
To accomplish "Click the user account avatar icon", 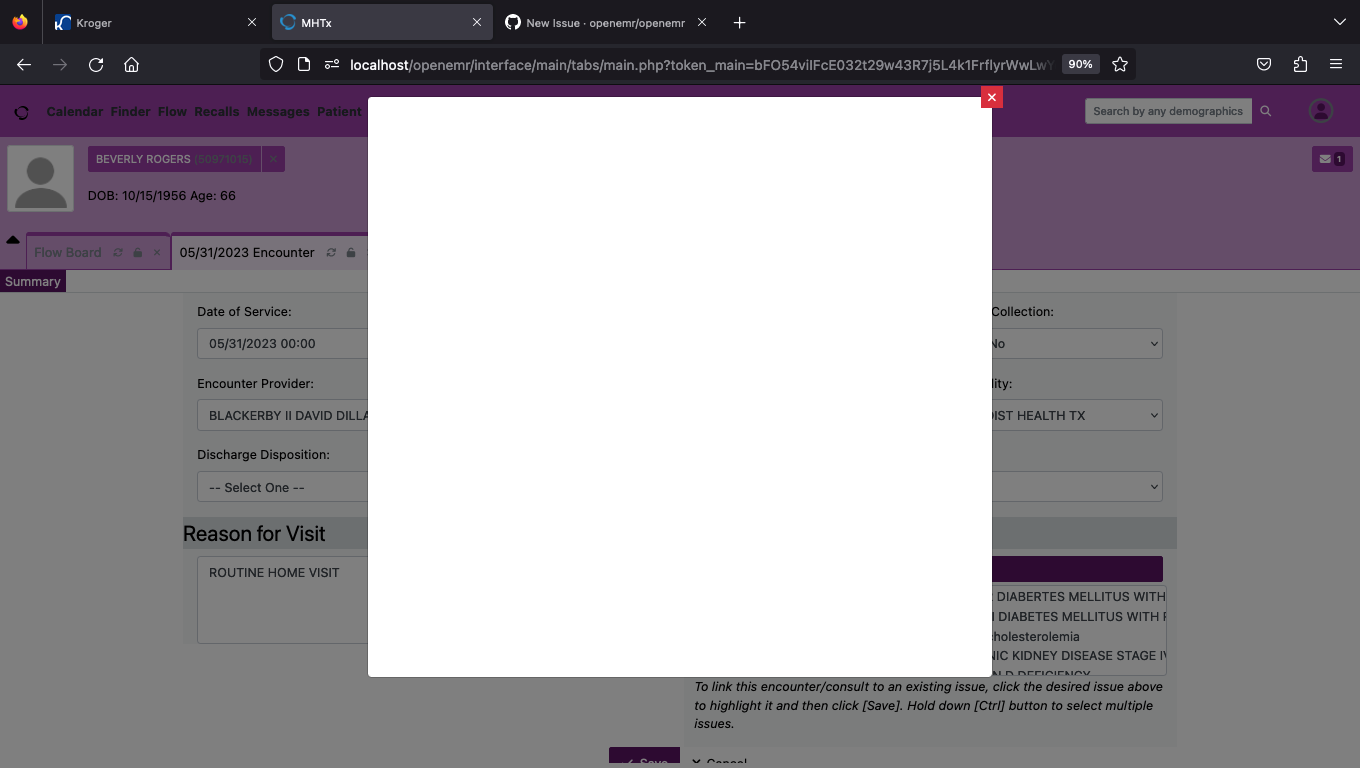I will coord(1320,110).
